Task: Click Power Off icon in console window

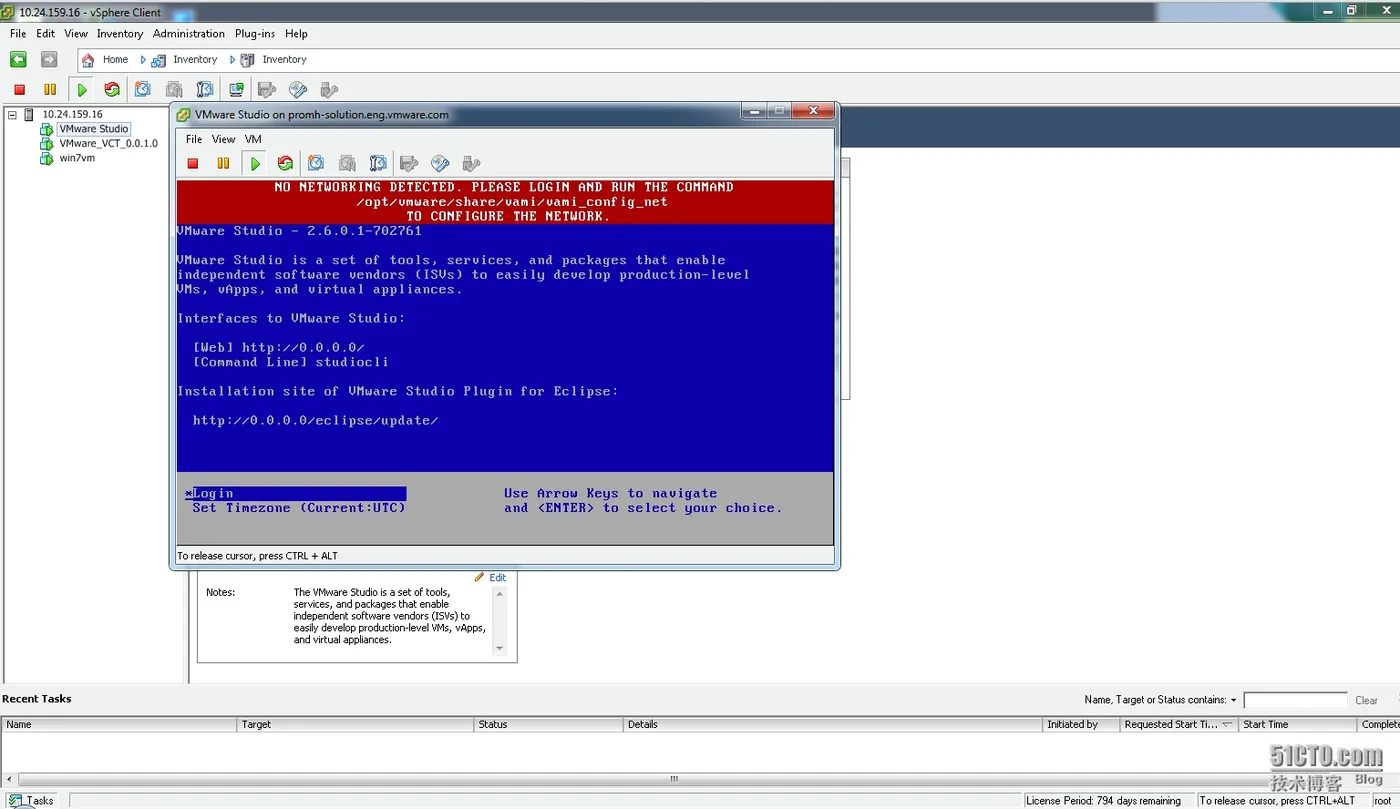Action: (193, 163)
